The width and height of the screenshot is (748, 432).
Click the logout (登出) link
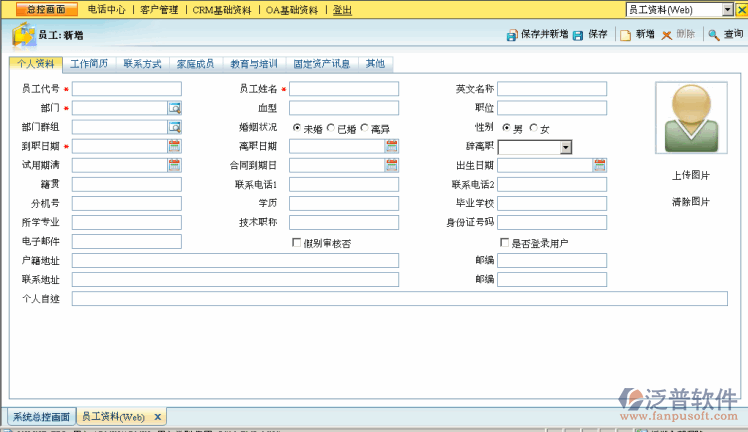342,10
